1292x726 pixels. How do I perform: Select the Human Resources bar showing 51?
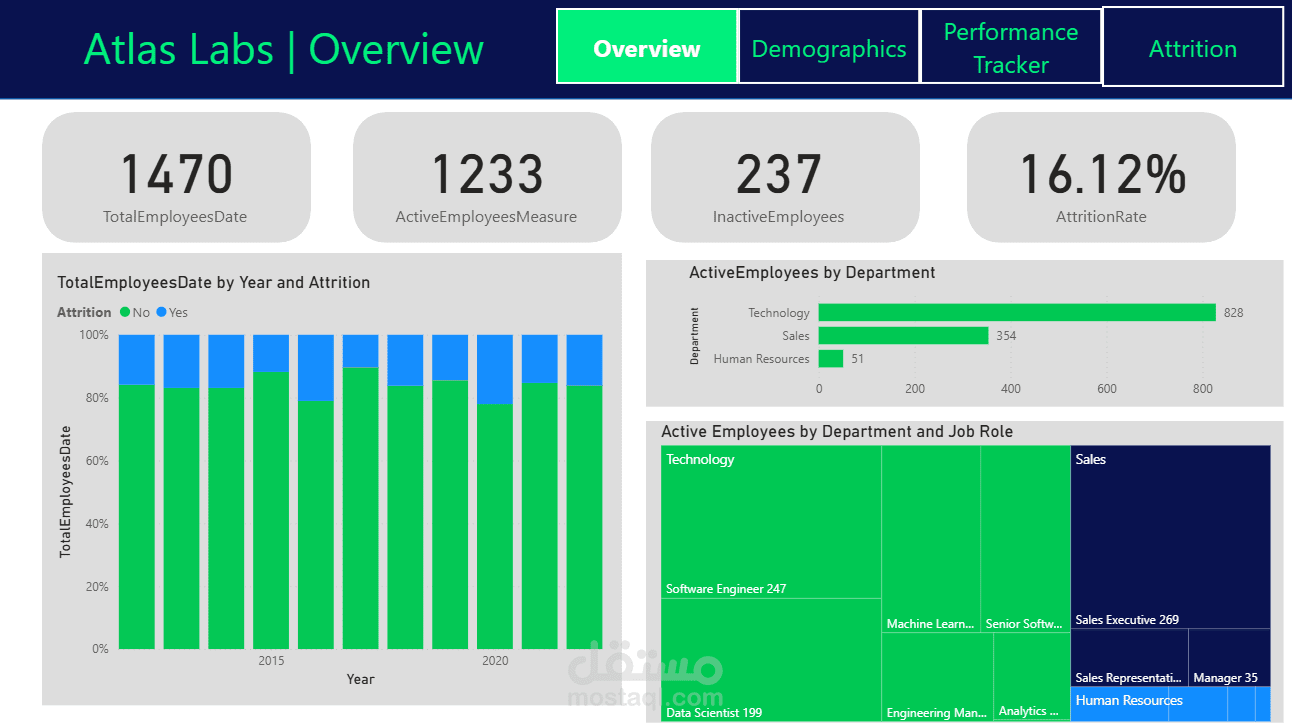831,358
